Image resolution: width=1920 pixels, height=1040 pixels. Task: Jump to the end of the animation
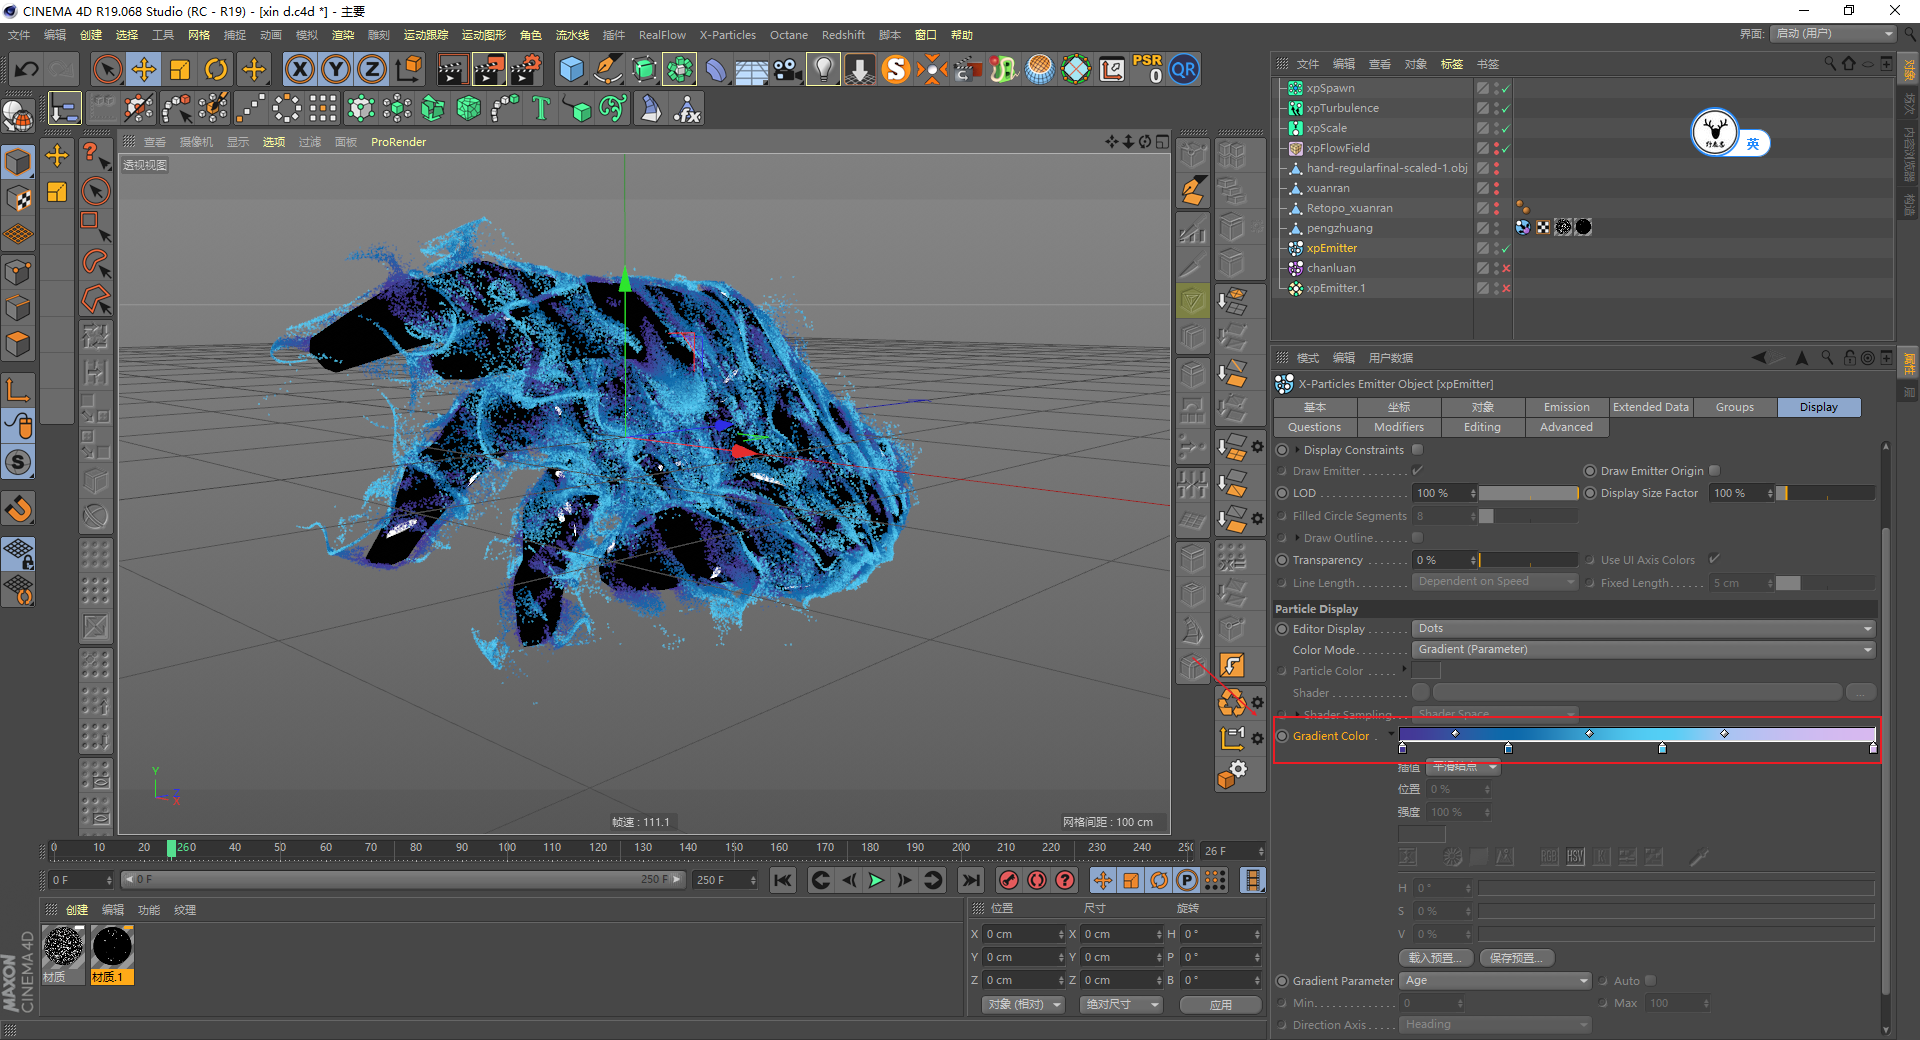tap(970, 880)
